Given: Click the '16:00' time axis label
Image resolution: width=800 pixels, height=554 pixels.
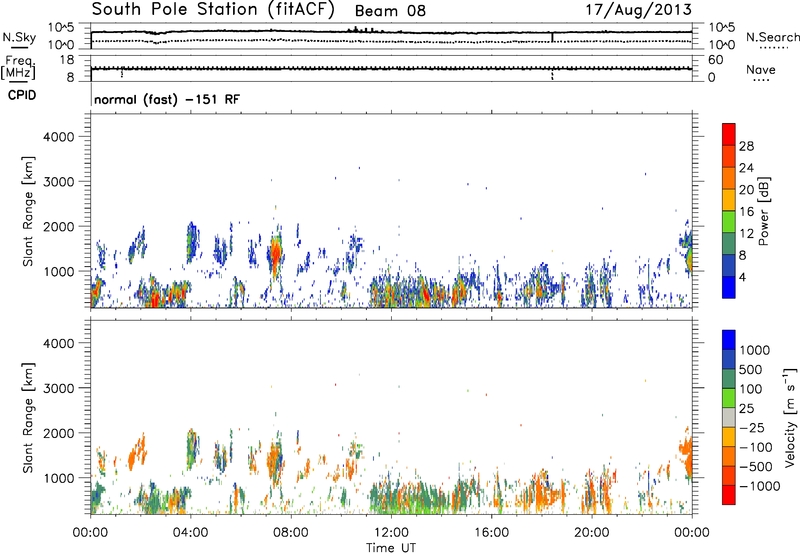Looking at the screenshot, I should [491, 533].
